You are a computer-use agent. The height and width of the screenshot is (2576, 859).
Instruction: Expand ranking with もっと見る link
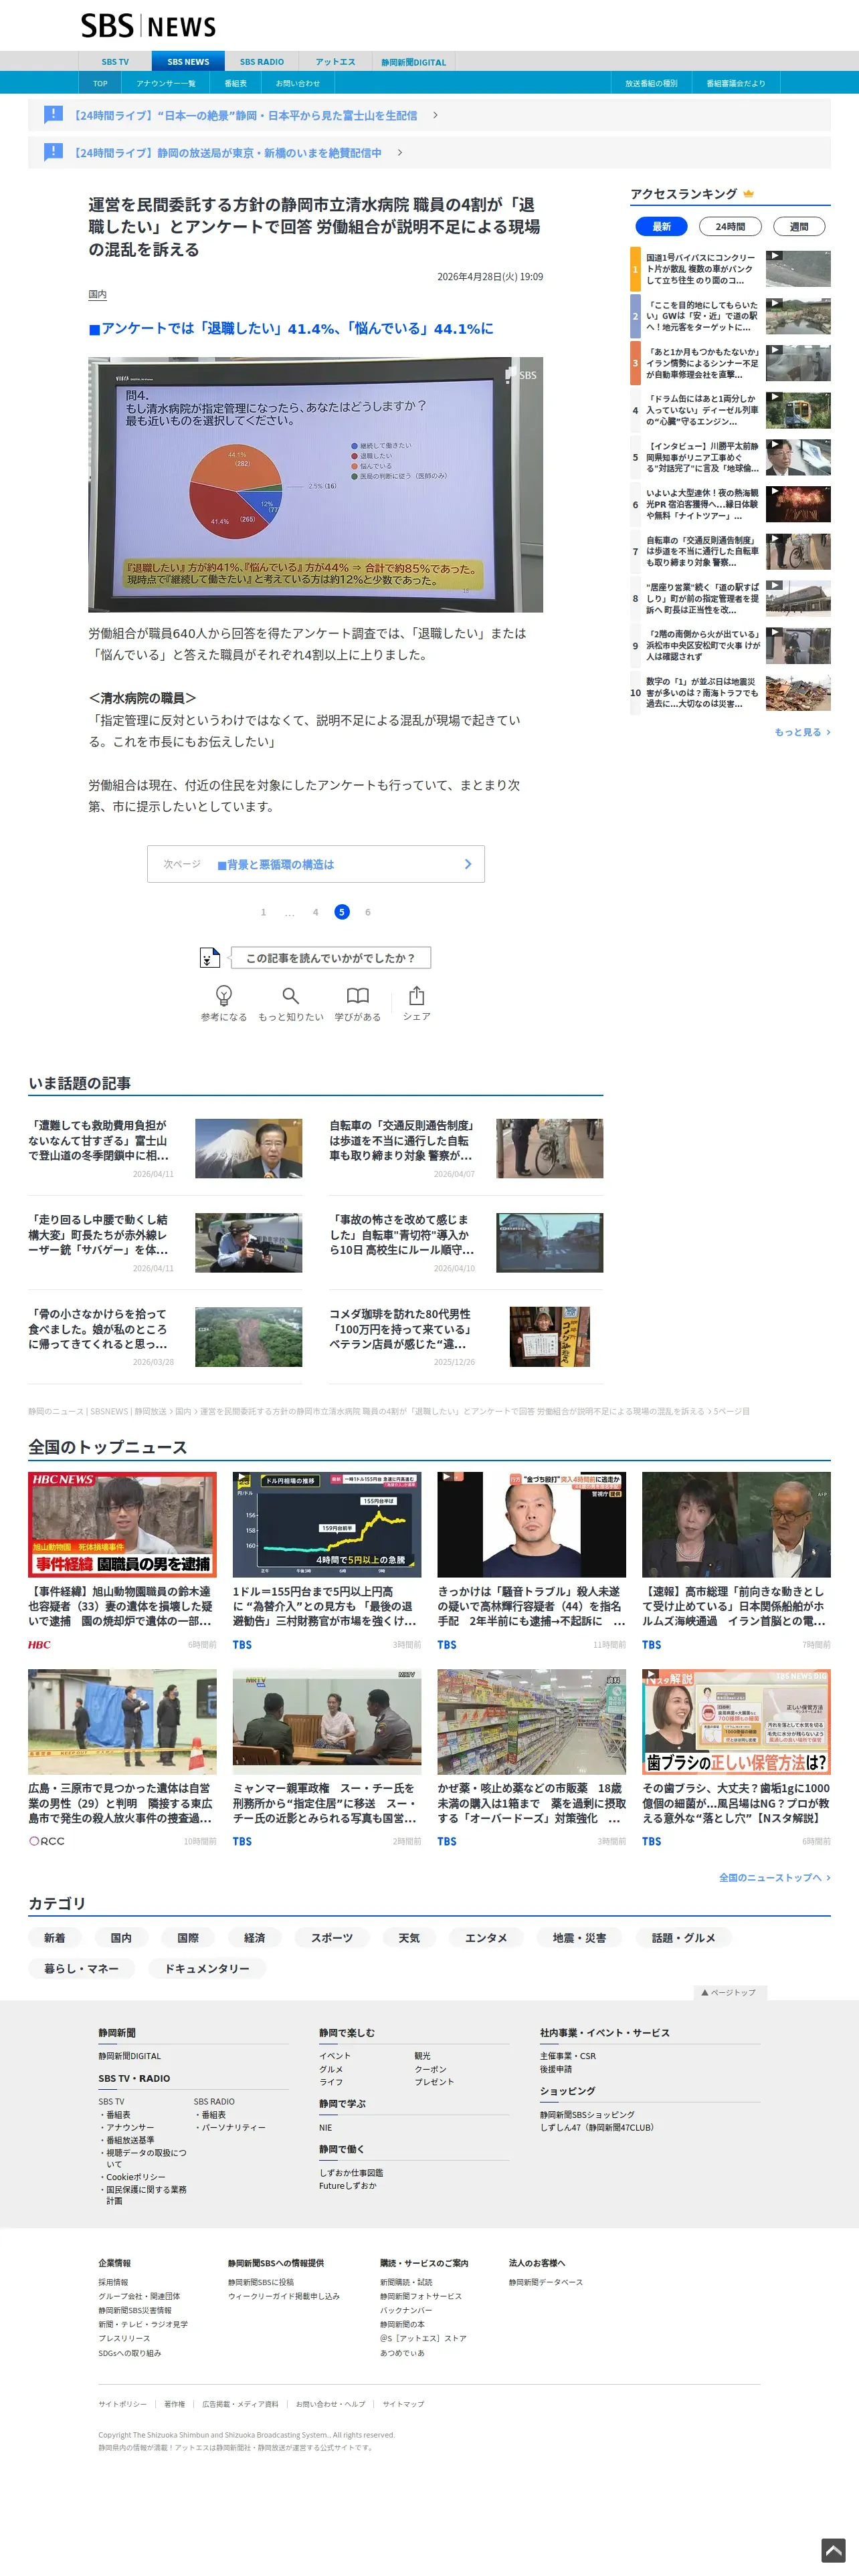(802, 732)
